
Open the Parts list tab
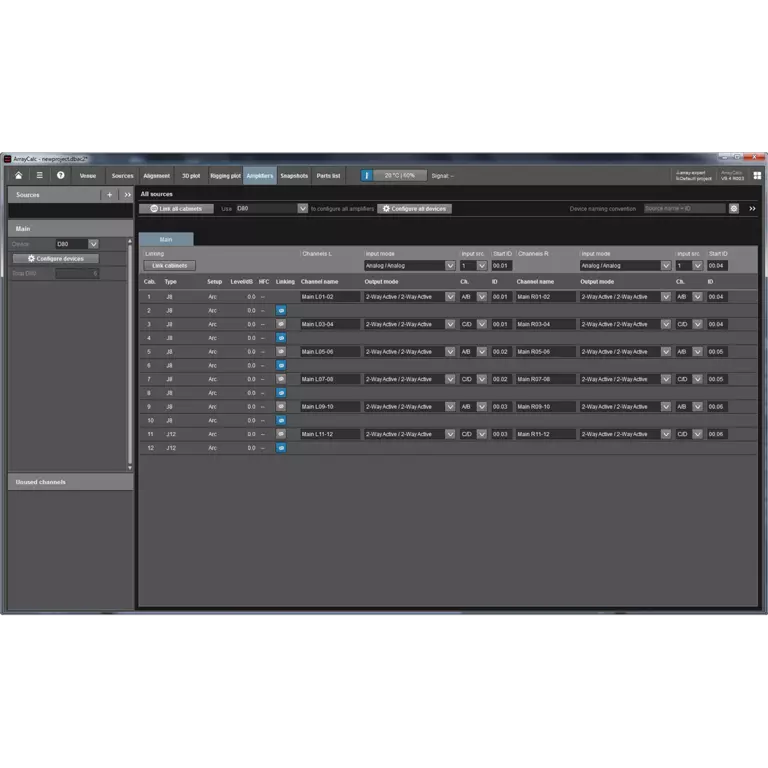328,176
